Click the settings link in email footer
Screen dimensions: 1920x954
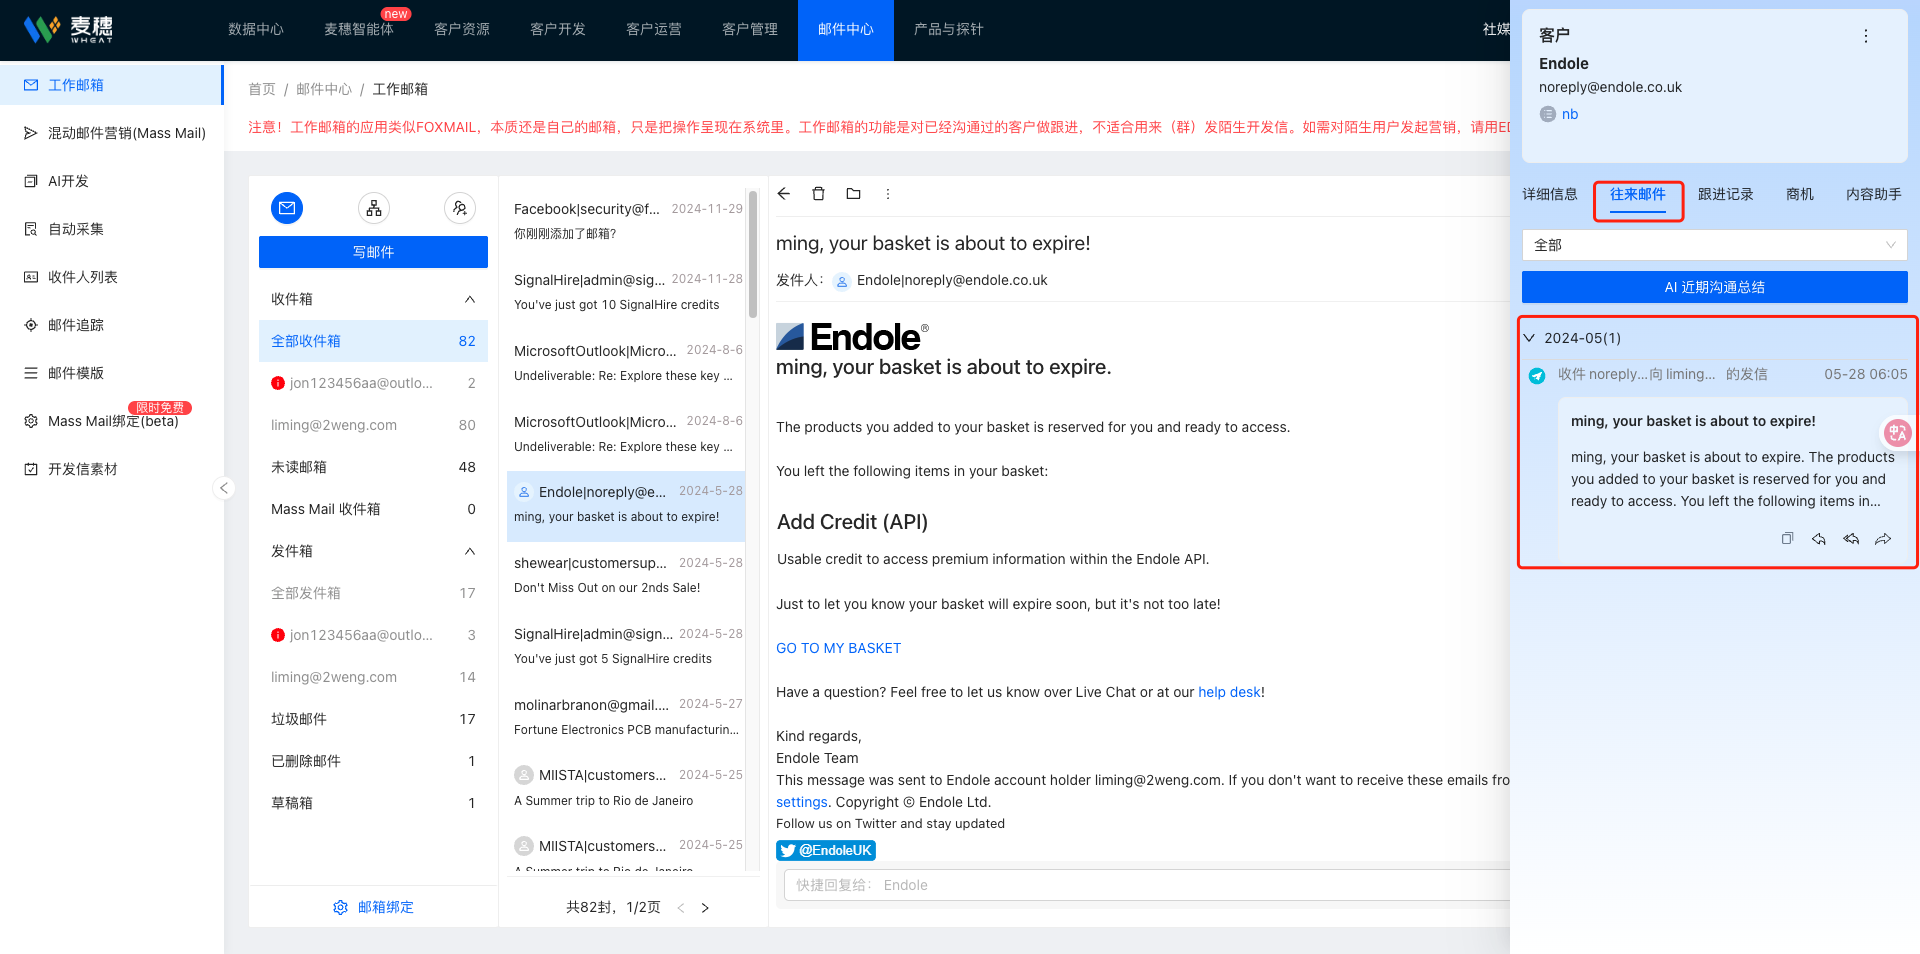click(x=802, y=802)
